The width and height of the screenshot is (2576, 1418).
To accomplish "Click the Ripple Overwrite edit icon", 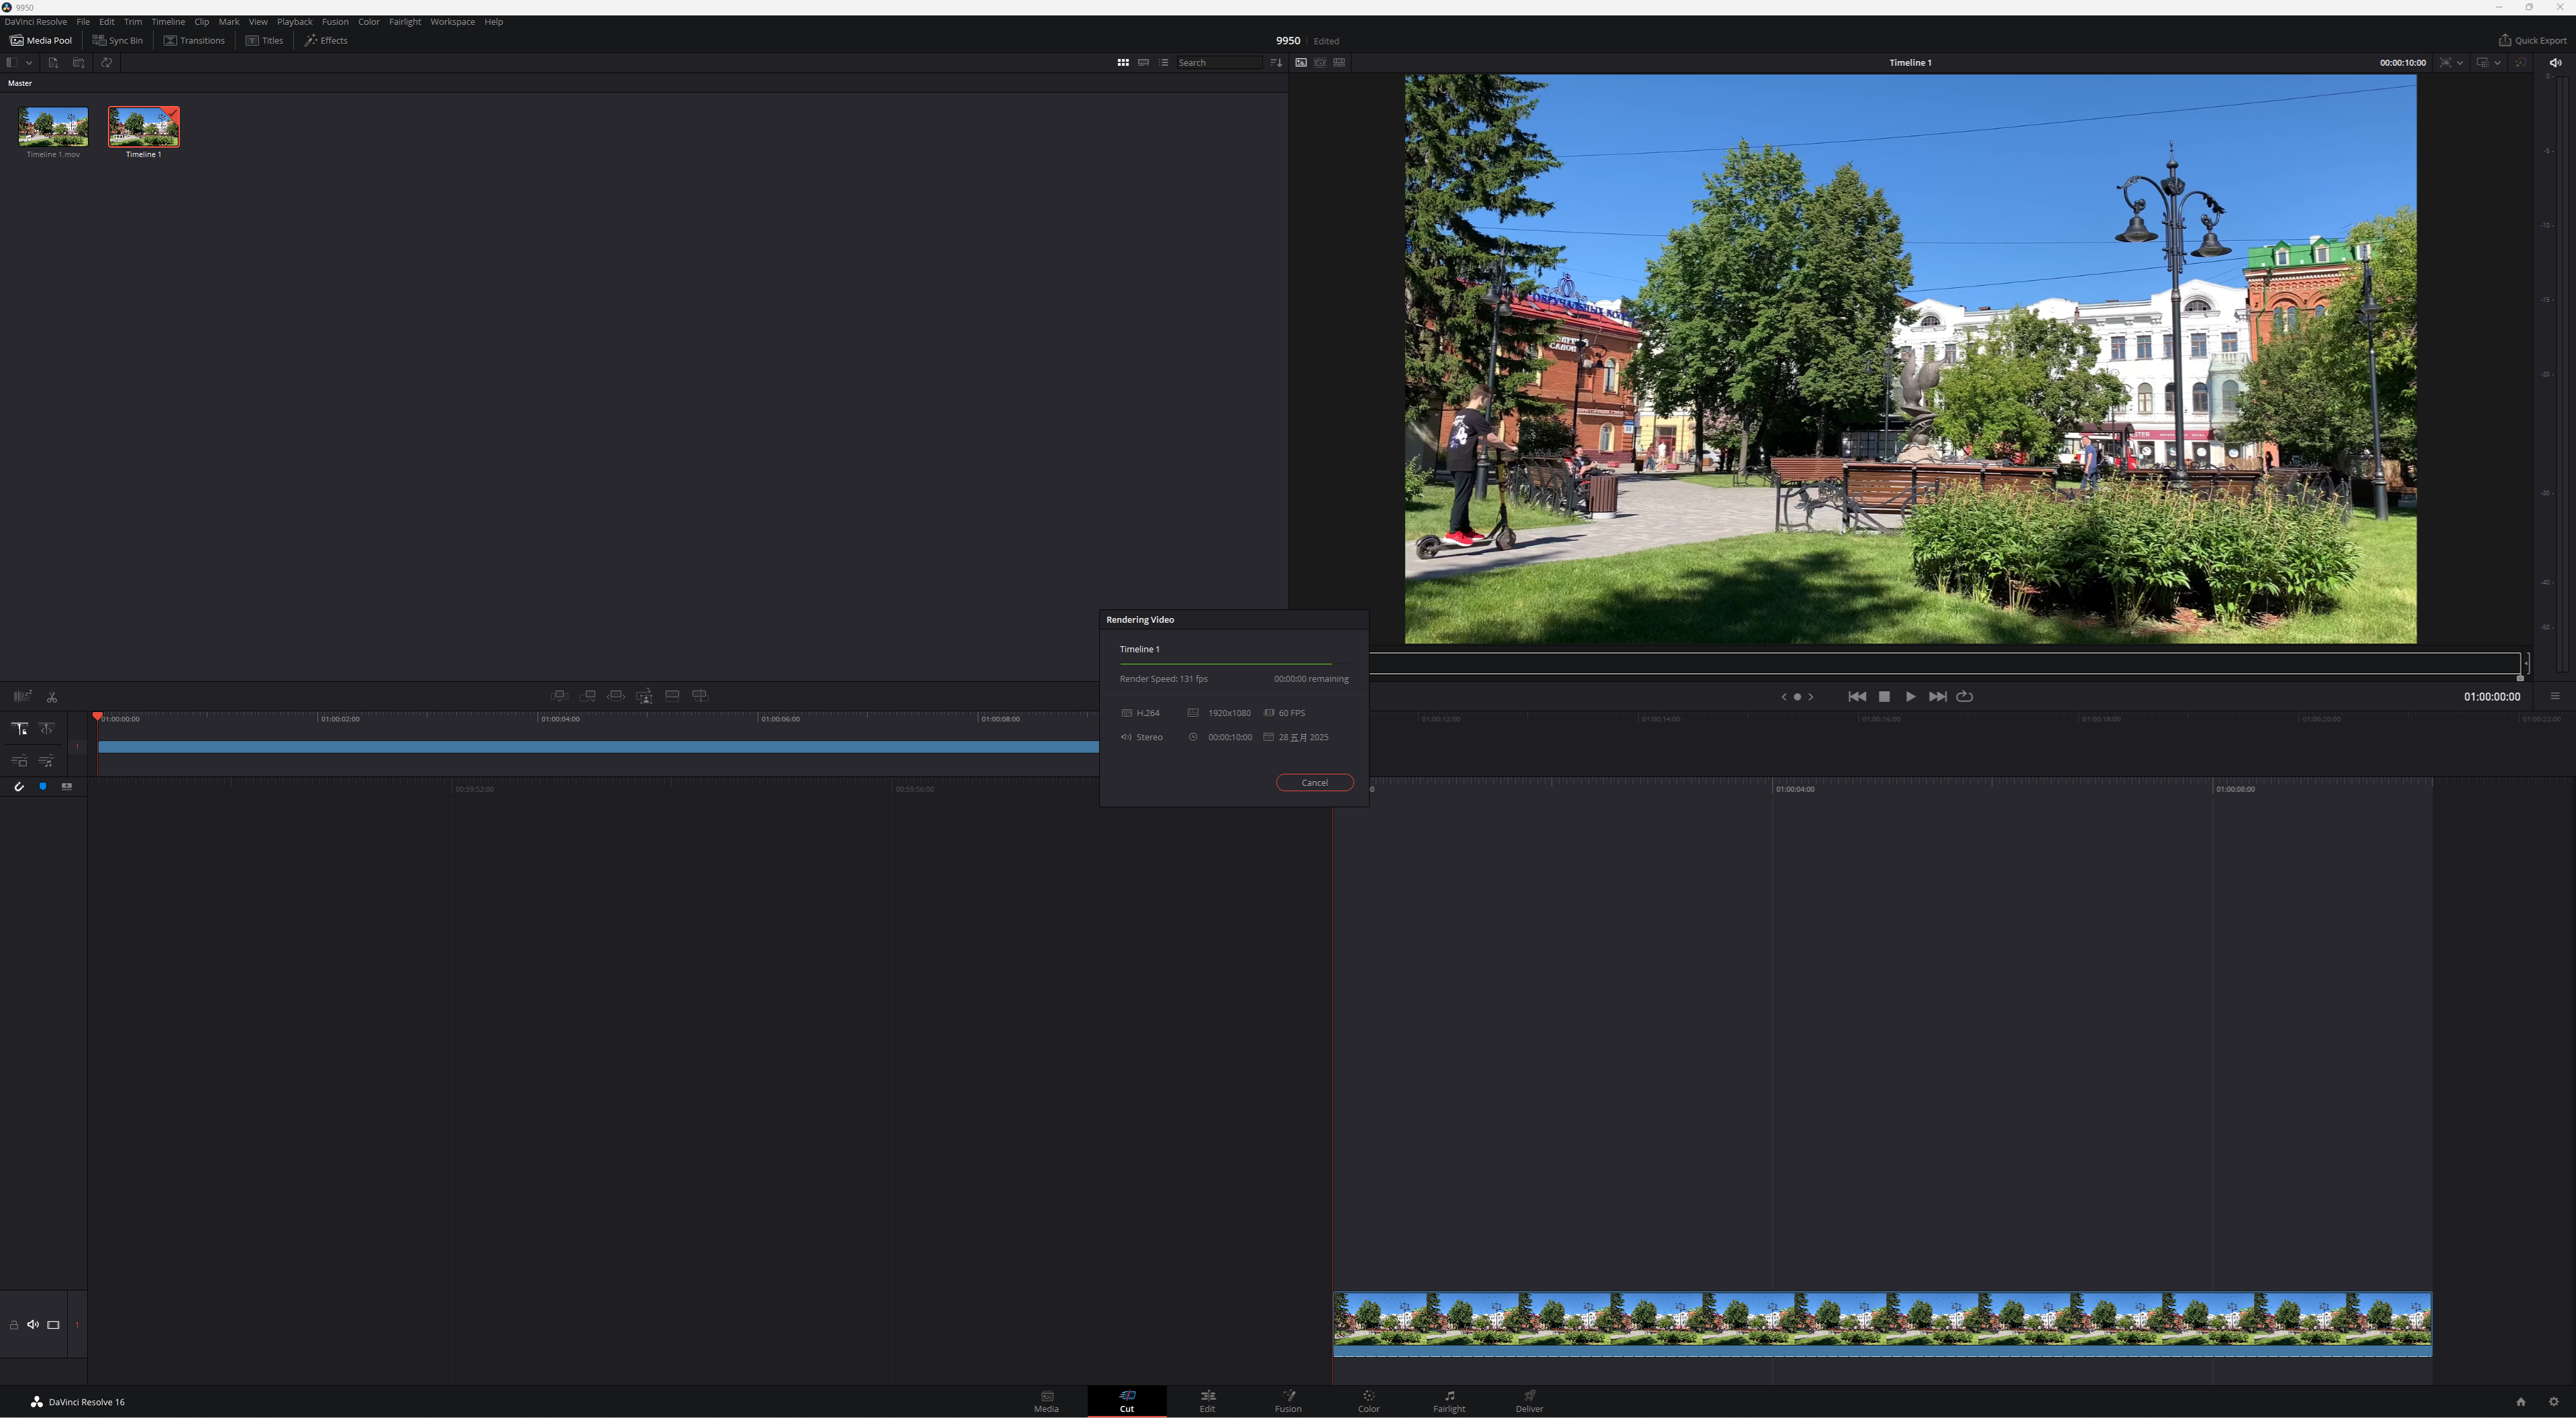I will click(616, 696).
